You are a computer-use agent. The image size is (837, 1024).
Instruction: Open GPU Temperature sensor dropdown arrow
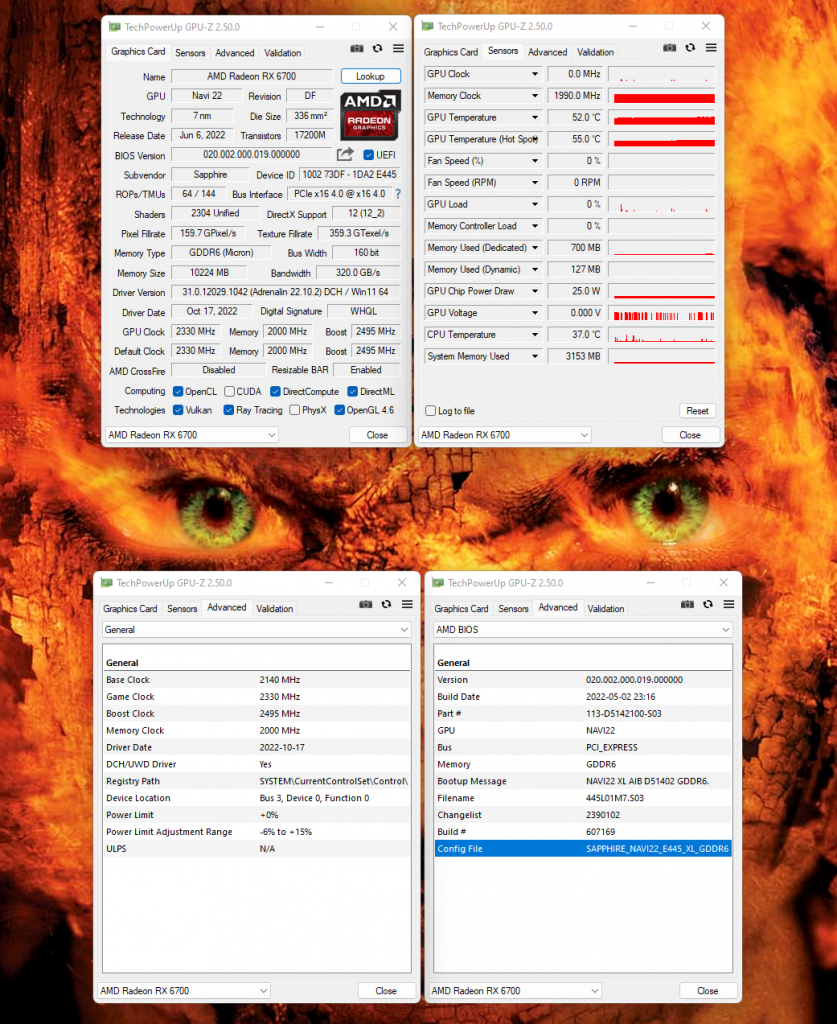click(535, 118)
